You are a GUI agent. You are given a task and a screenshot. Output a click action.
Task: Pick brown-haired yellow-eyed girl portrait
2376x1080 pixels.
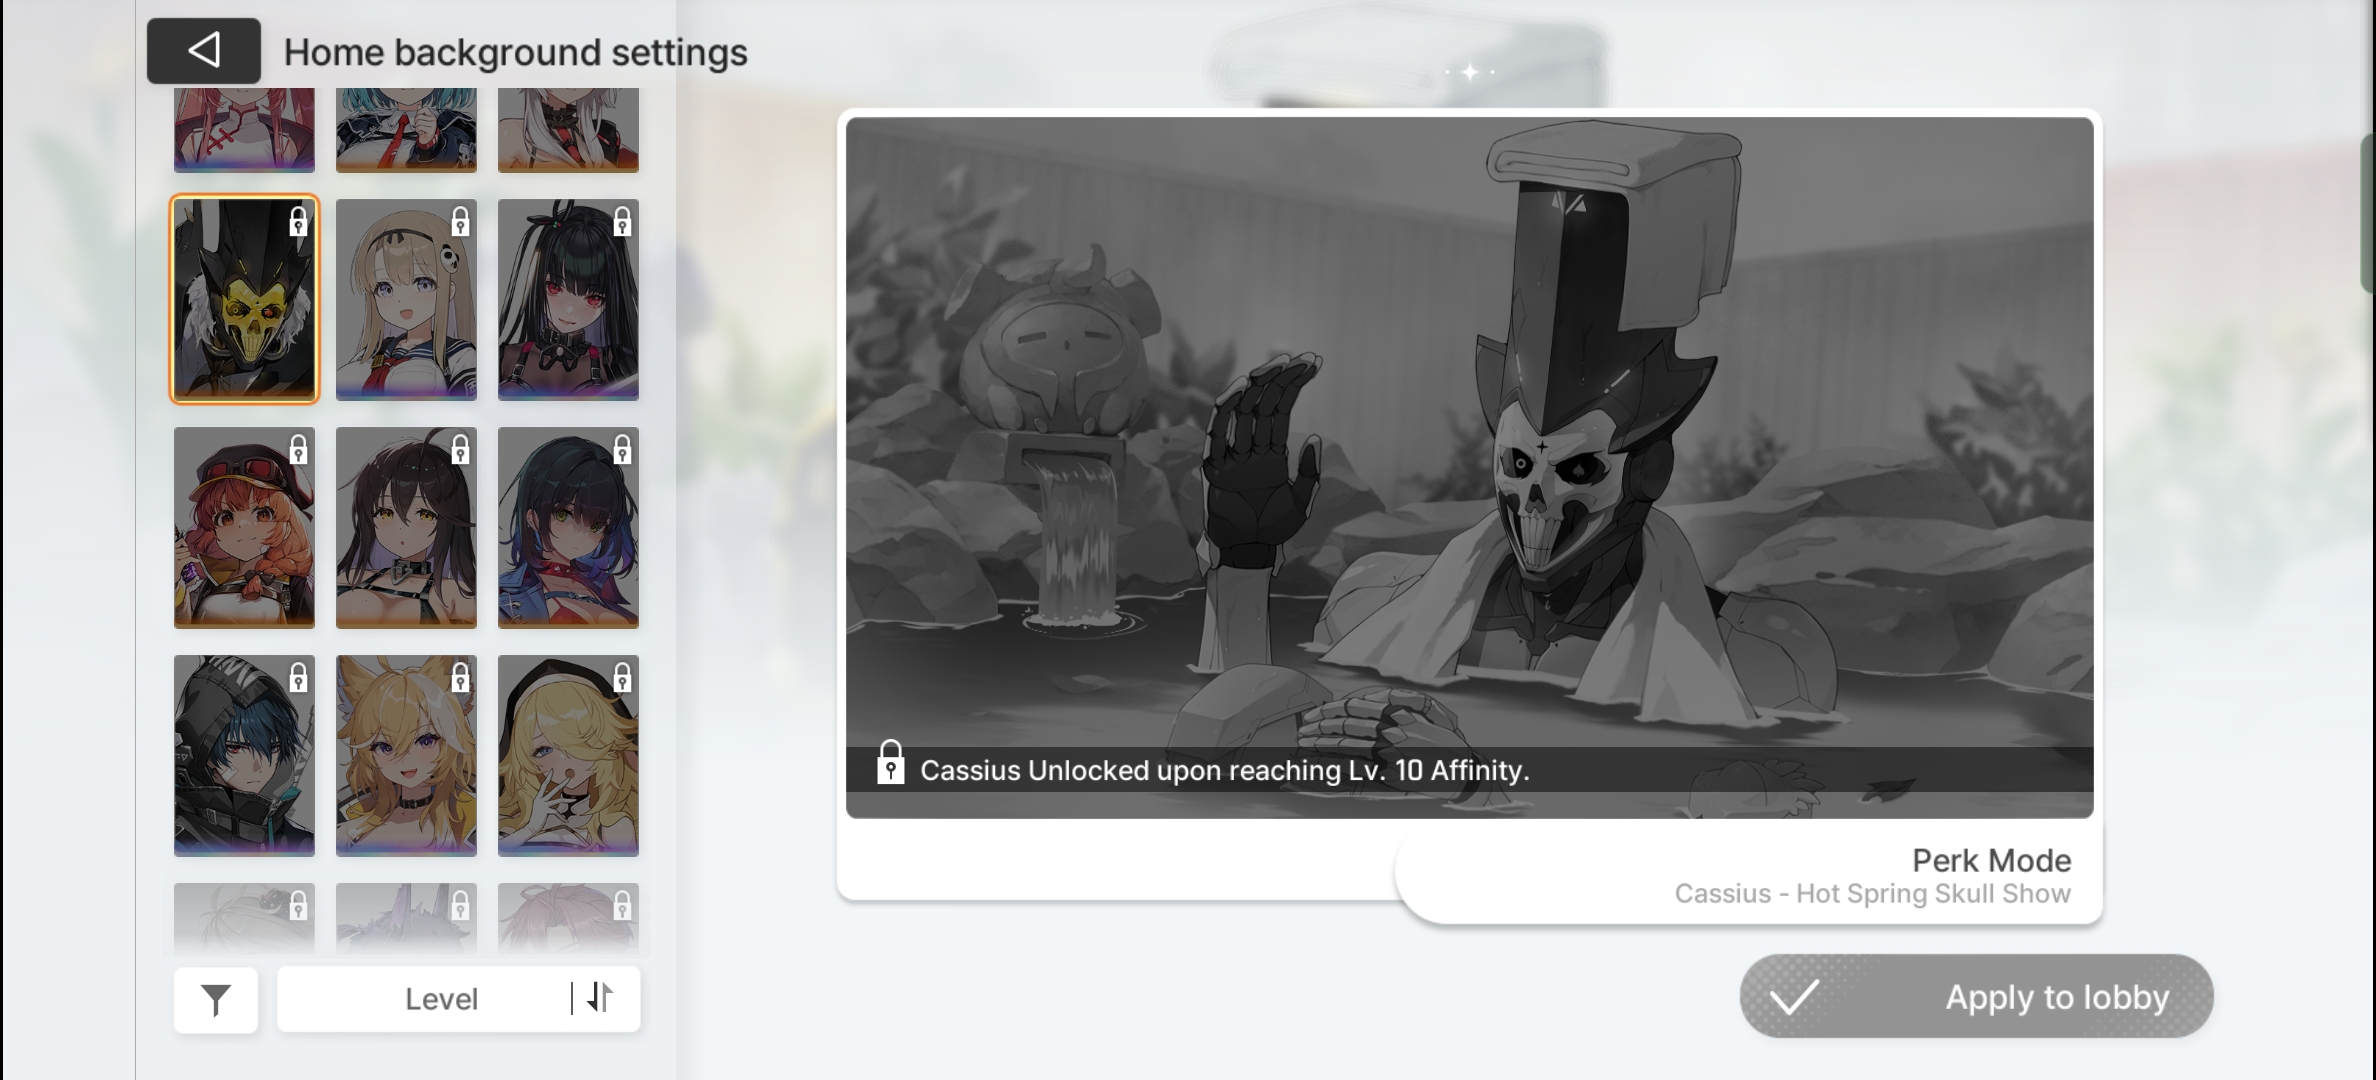406,528
